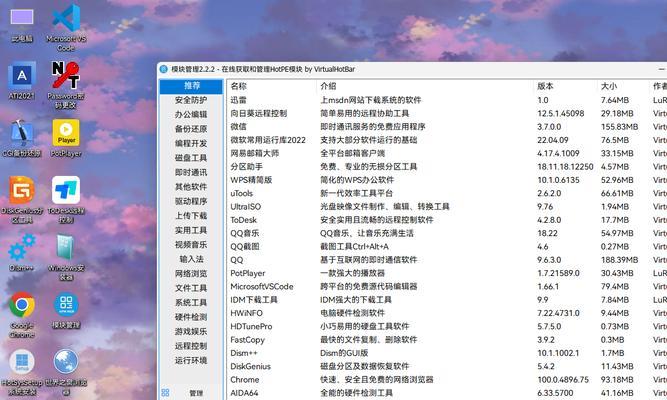Image resolution: width=667 pixels, height=400 pixels.
Task: Select the 微软常用运行库2022 row
Action: tap(447, 140)
